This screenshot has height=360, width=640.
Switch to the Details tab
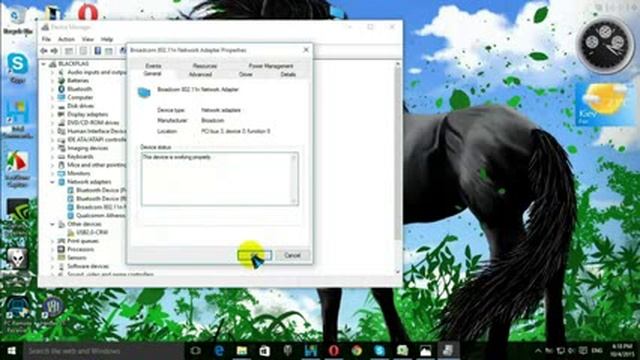pyautogui.click(x=288, y=74)
